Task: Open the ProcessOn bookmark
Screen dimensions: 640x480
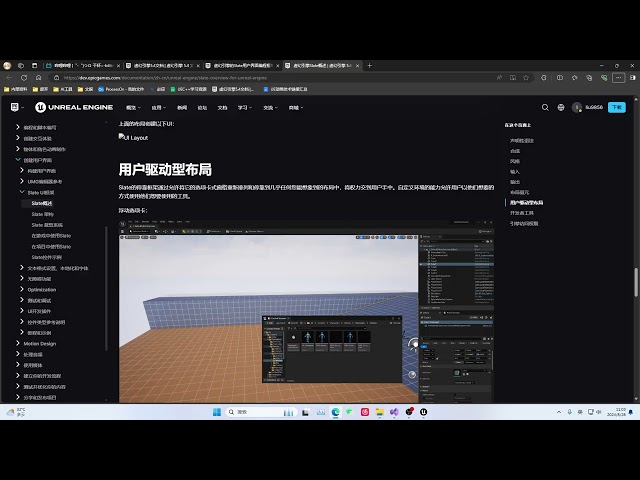Action: 121,89
